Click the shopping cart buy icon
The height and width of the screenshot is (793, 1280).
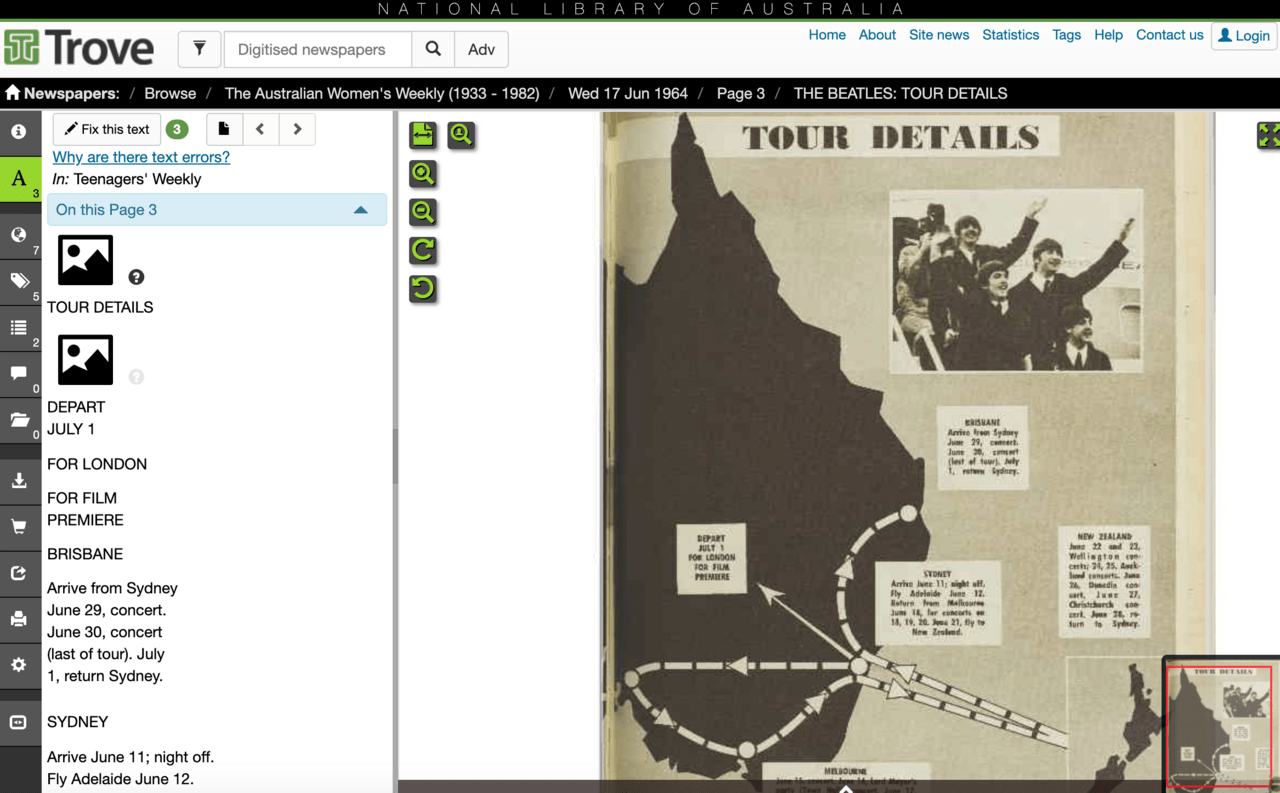19,527
